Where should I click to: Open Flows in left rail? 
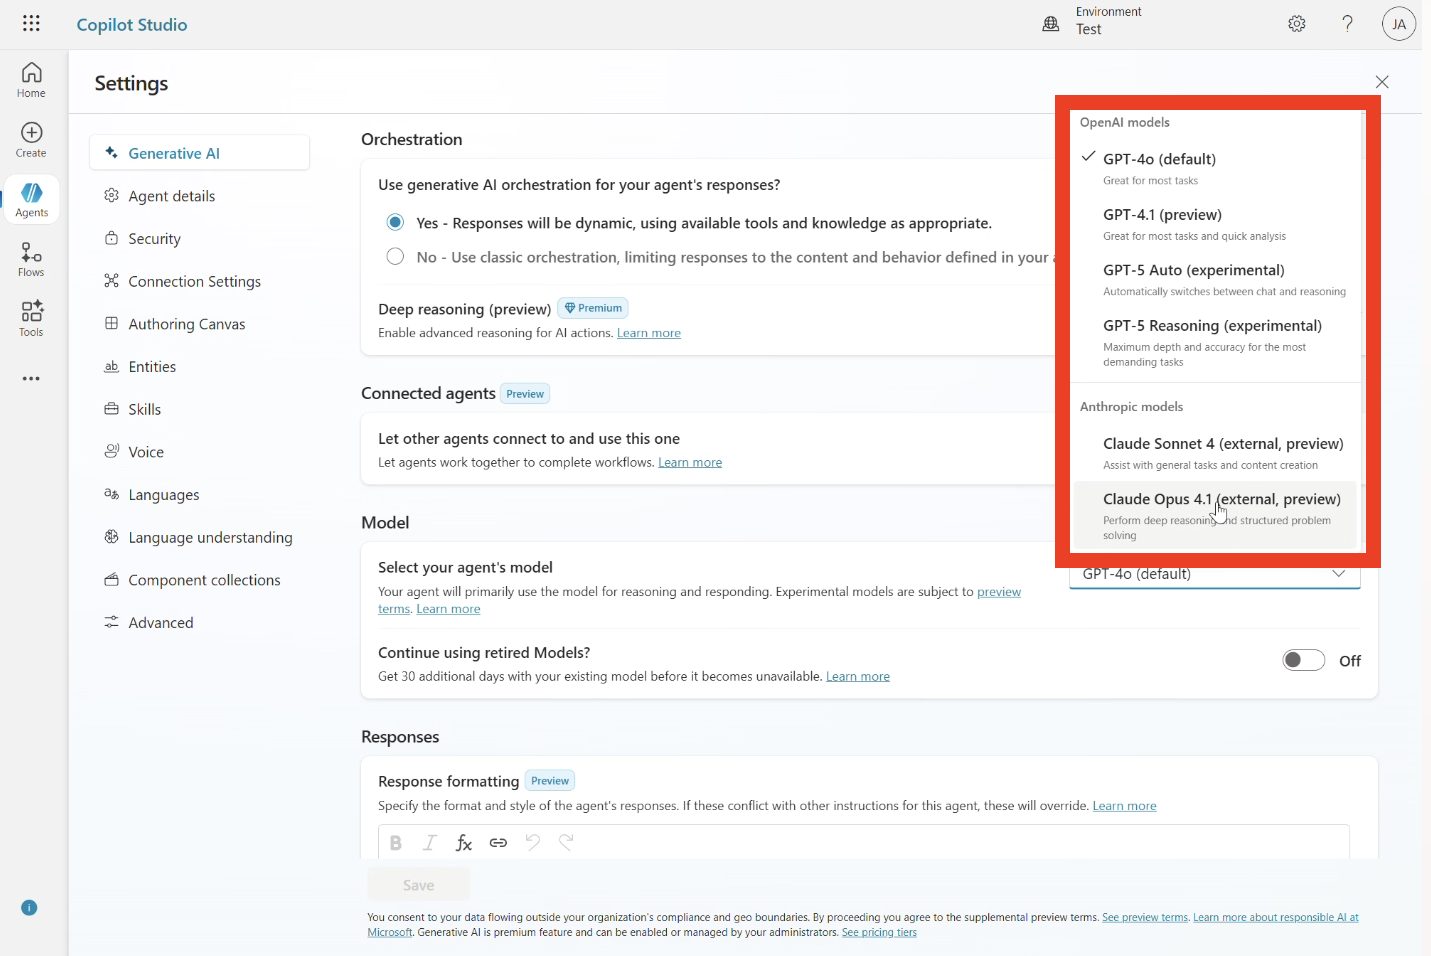[x=31, y=259]
